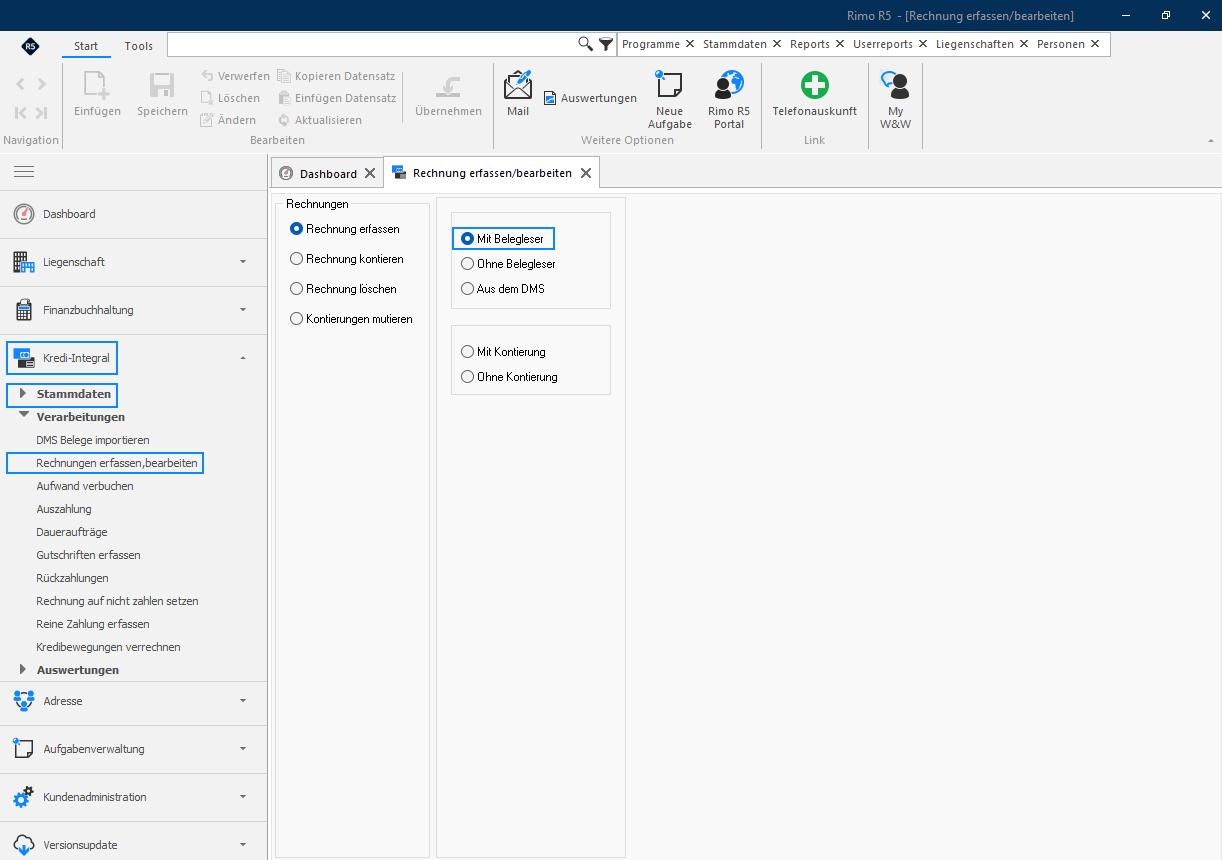The height and width of the screenshot is (860, 1222).
Task: Open the Gutschriften erfassen entry
Action: (88, 555)
